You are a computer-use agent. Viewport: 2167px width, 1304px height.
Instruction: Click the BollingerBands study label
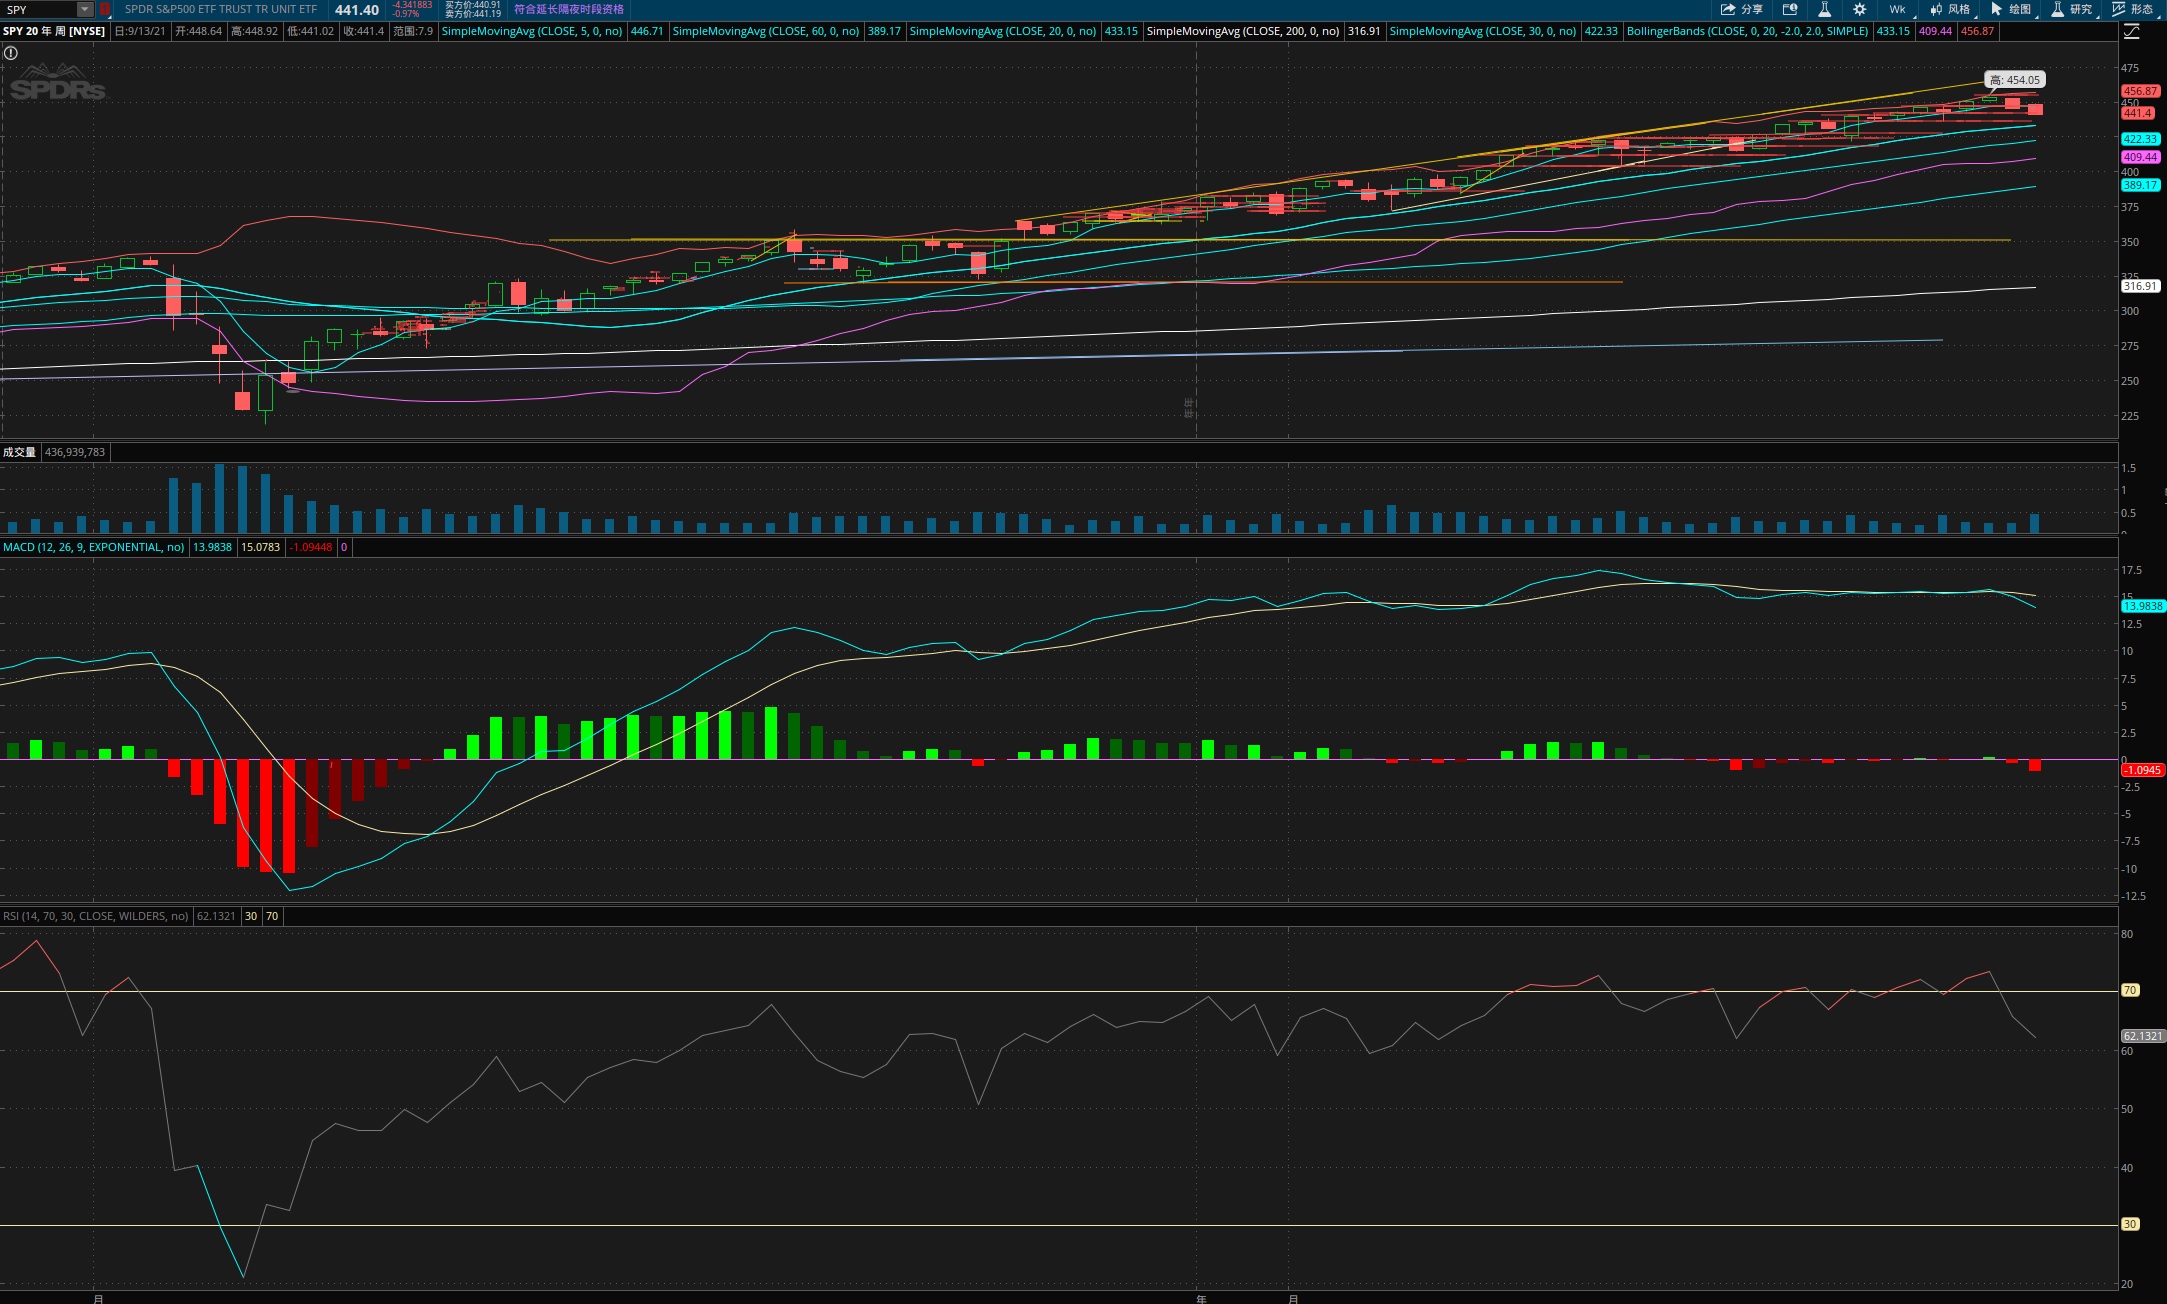click(x=1746, y=31)
